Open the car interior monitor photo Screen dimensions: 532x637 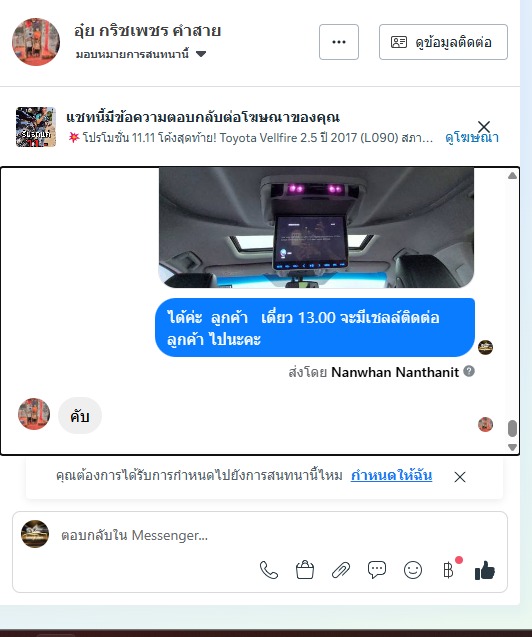point(316,228)
